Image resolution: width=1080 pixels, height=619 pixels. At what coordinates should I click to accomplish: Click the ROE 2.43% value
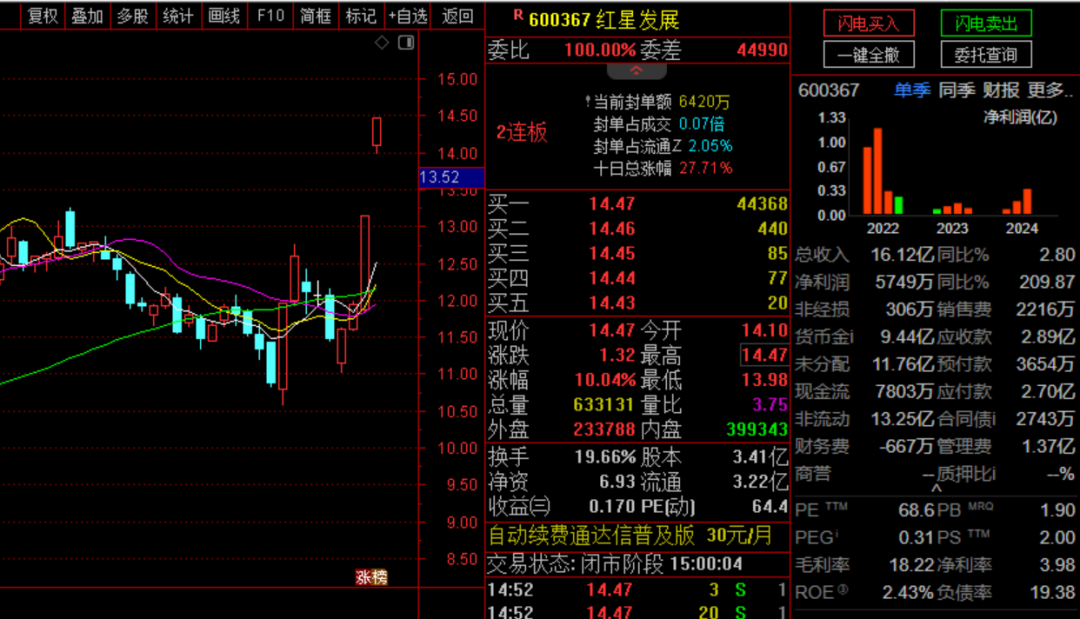[908, 592]
